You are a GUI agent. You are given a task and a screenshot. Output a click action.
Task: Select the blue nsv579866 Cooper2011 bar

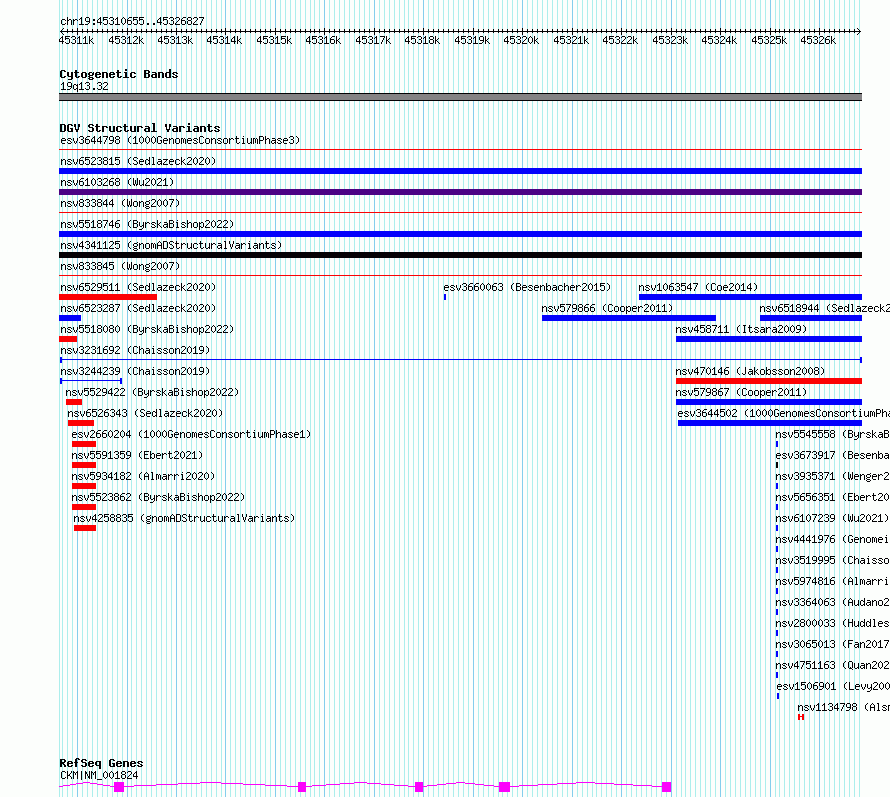pos(629,318)
